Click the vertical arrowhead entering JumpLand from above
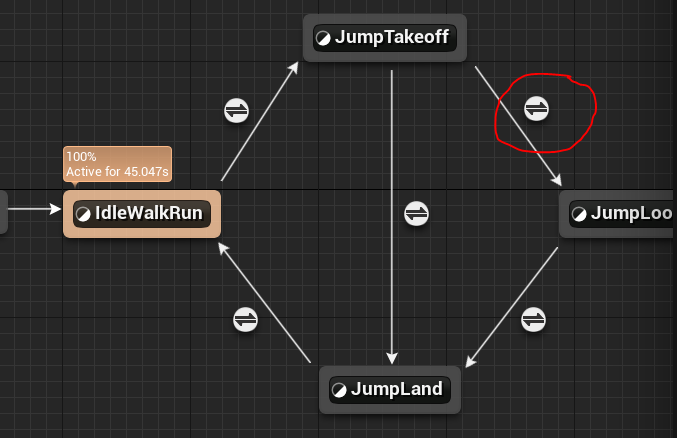 392,359
